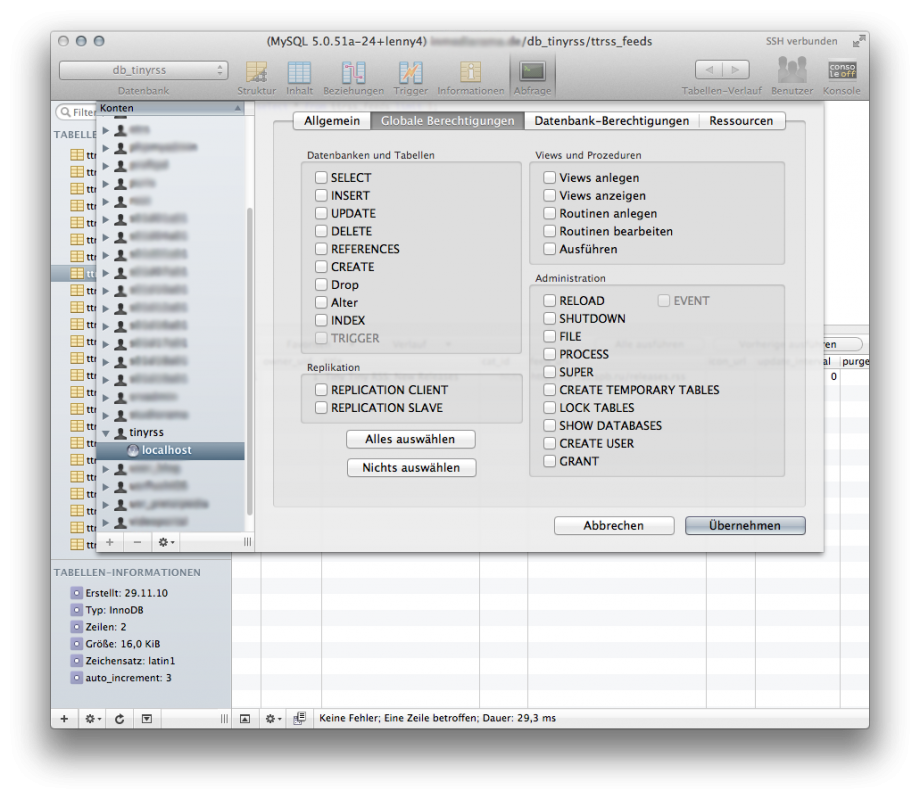Click the accounts list scrollbar
This screenshot has width=920, height=799.
[x=249, y=361]
